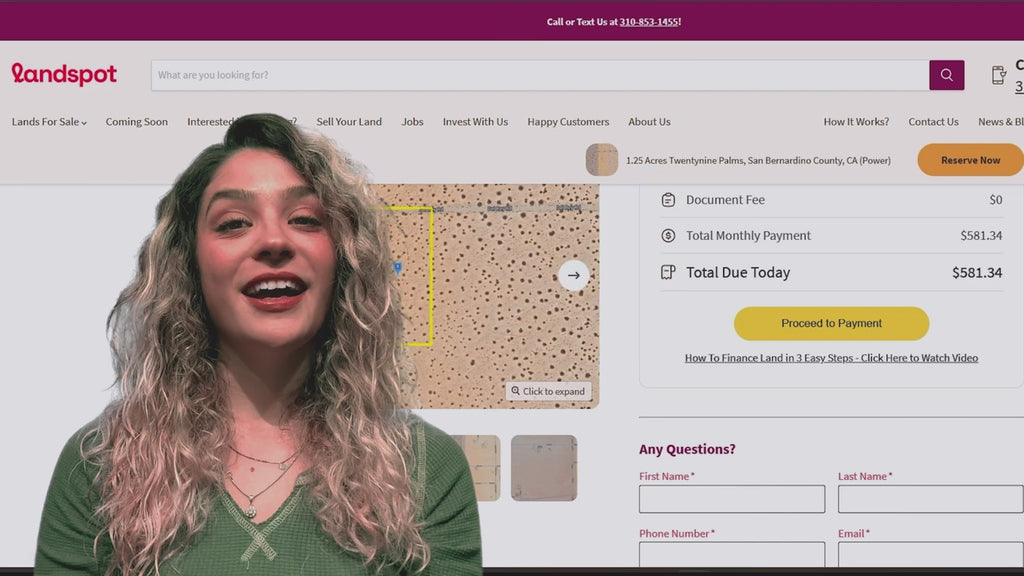
Task: Expand the Lands For Sale dropdown
Action: click(49, 122)
